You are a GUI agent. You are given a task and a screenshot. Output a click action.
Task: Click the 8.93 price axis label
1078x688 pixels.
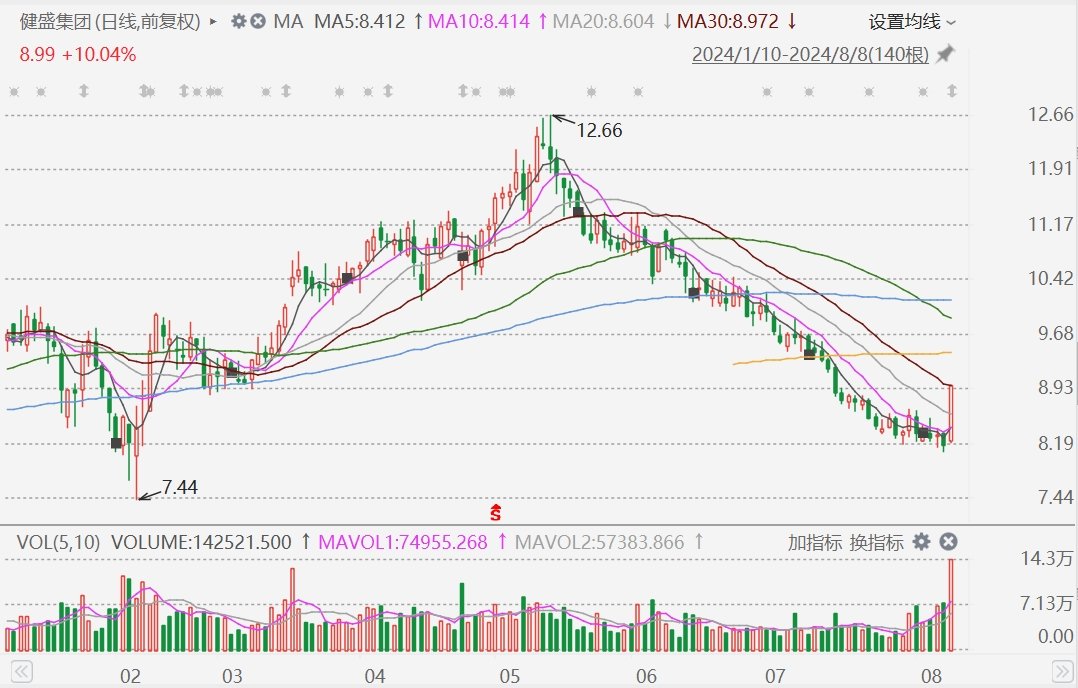pyautogui.click(x=1055, y=387)
